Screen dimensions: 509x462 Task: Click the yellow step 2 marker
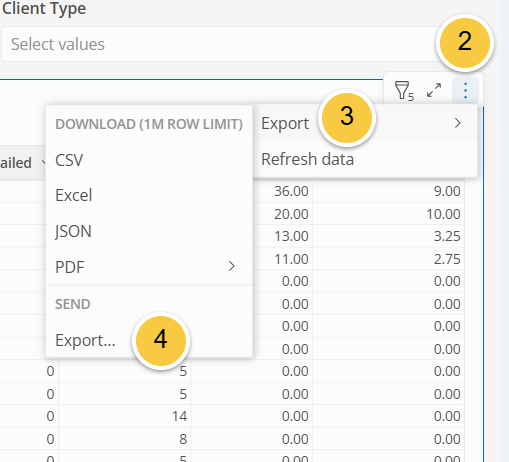point(465,43)
